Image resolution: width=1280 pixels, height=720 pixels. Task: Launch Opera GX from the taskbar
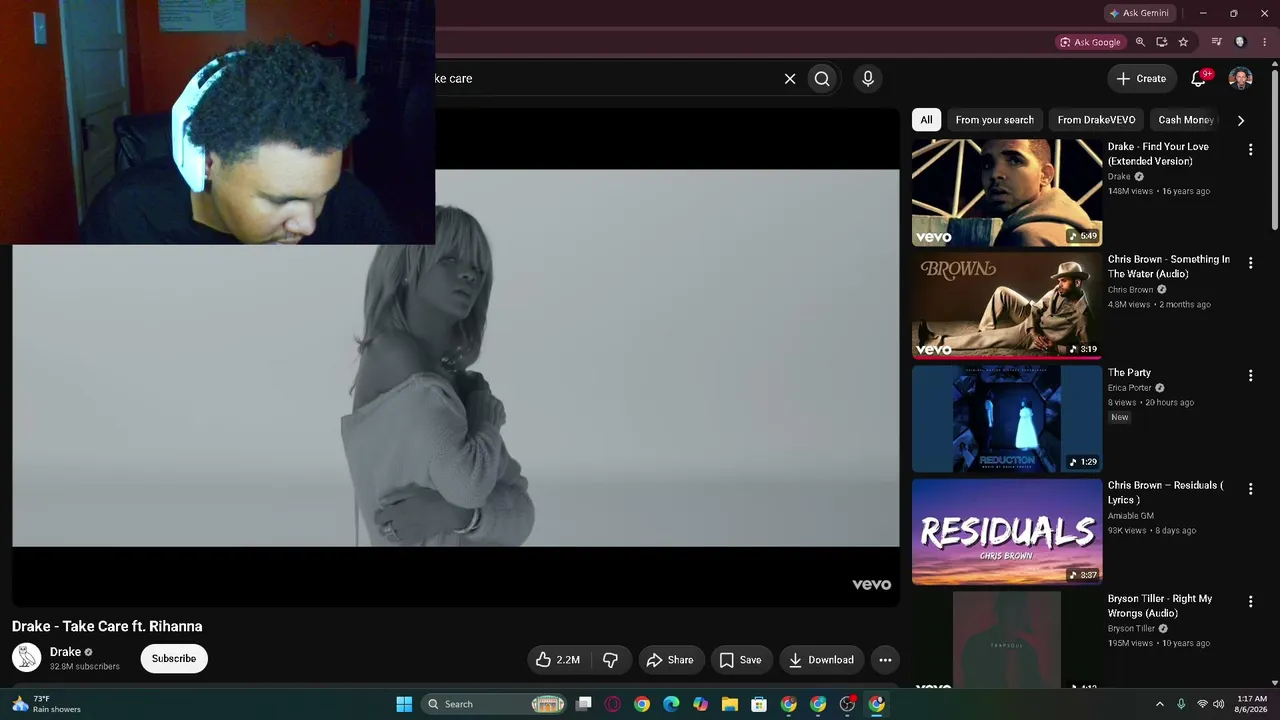pos(613,704)
